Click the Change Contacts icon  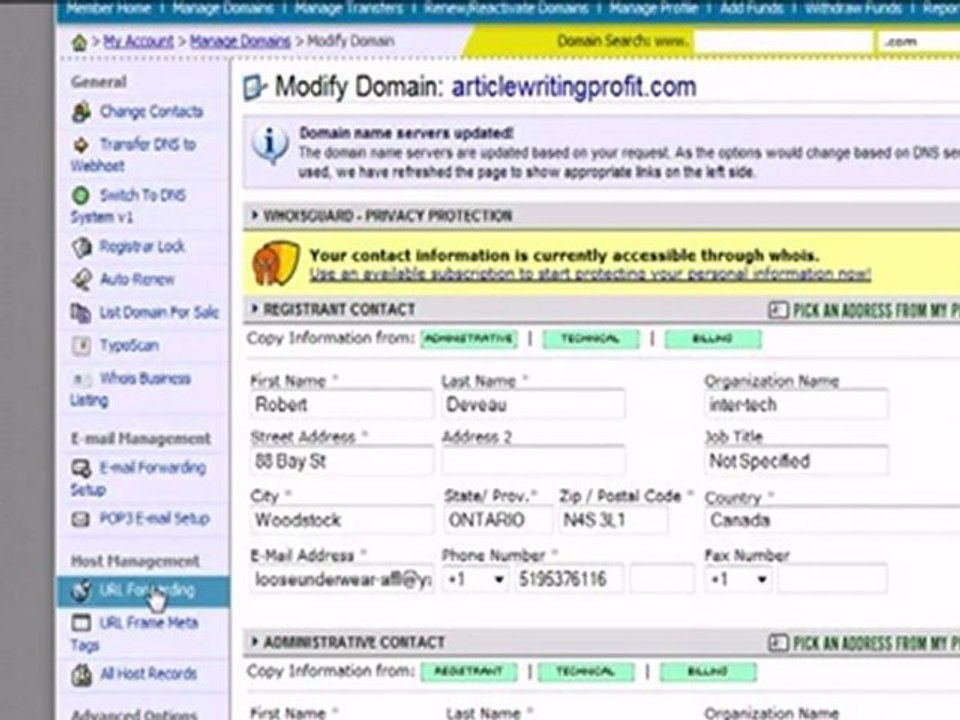pos(81,112)
